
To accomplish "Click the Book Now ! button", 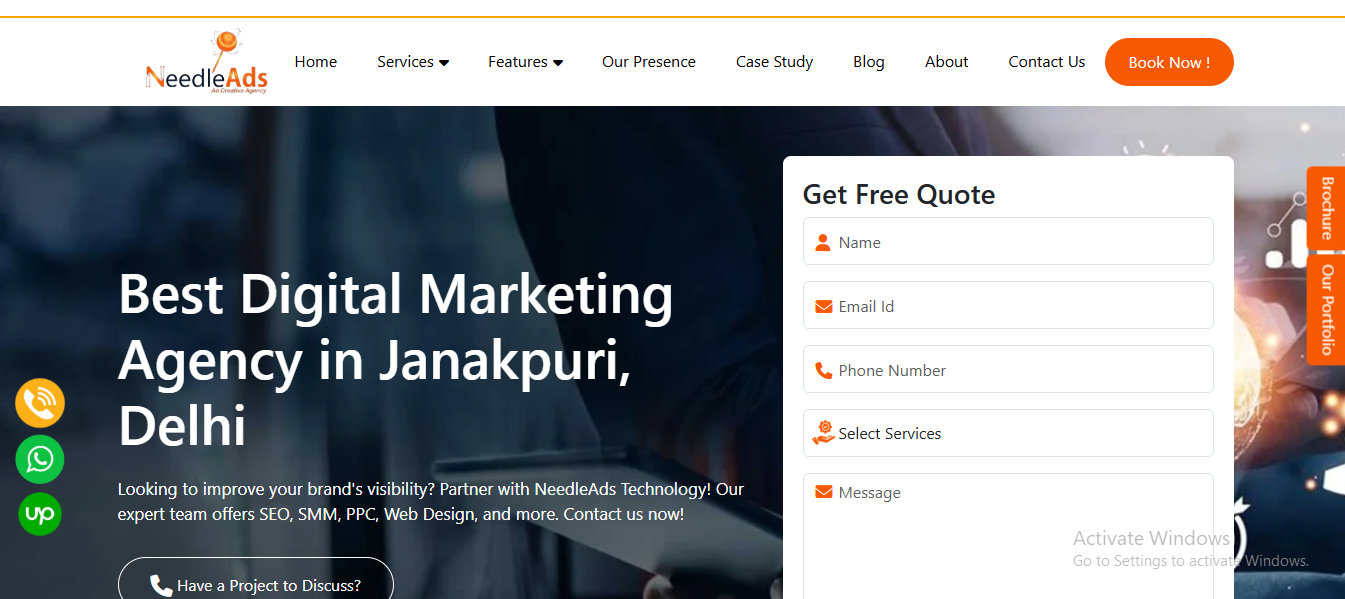I will pyautogui.click(x=1169, y=62).
